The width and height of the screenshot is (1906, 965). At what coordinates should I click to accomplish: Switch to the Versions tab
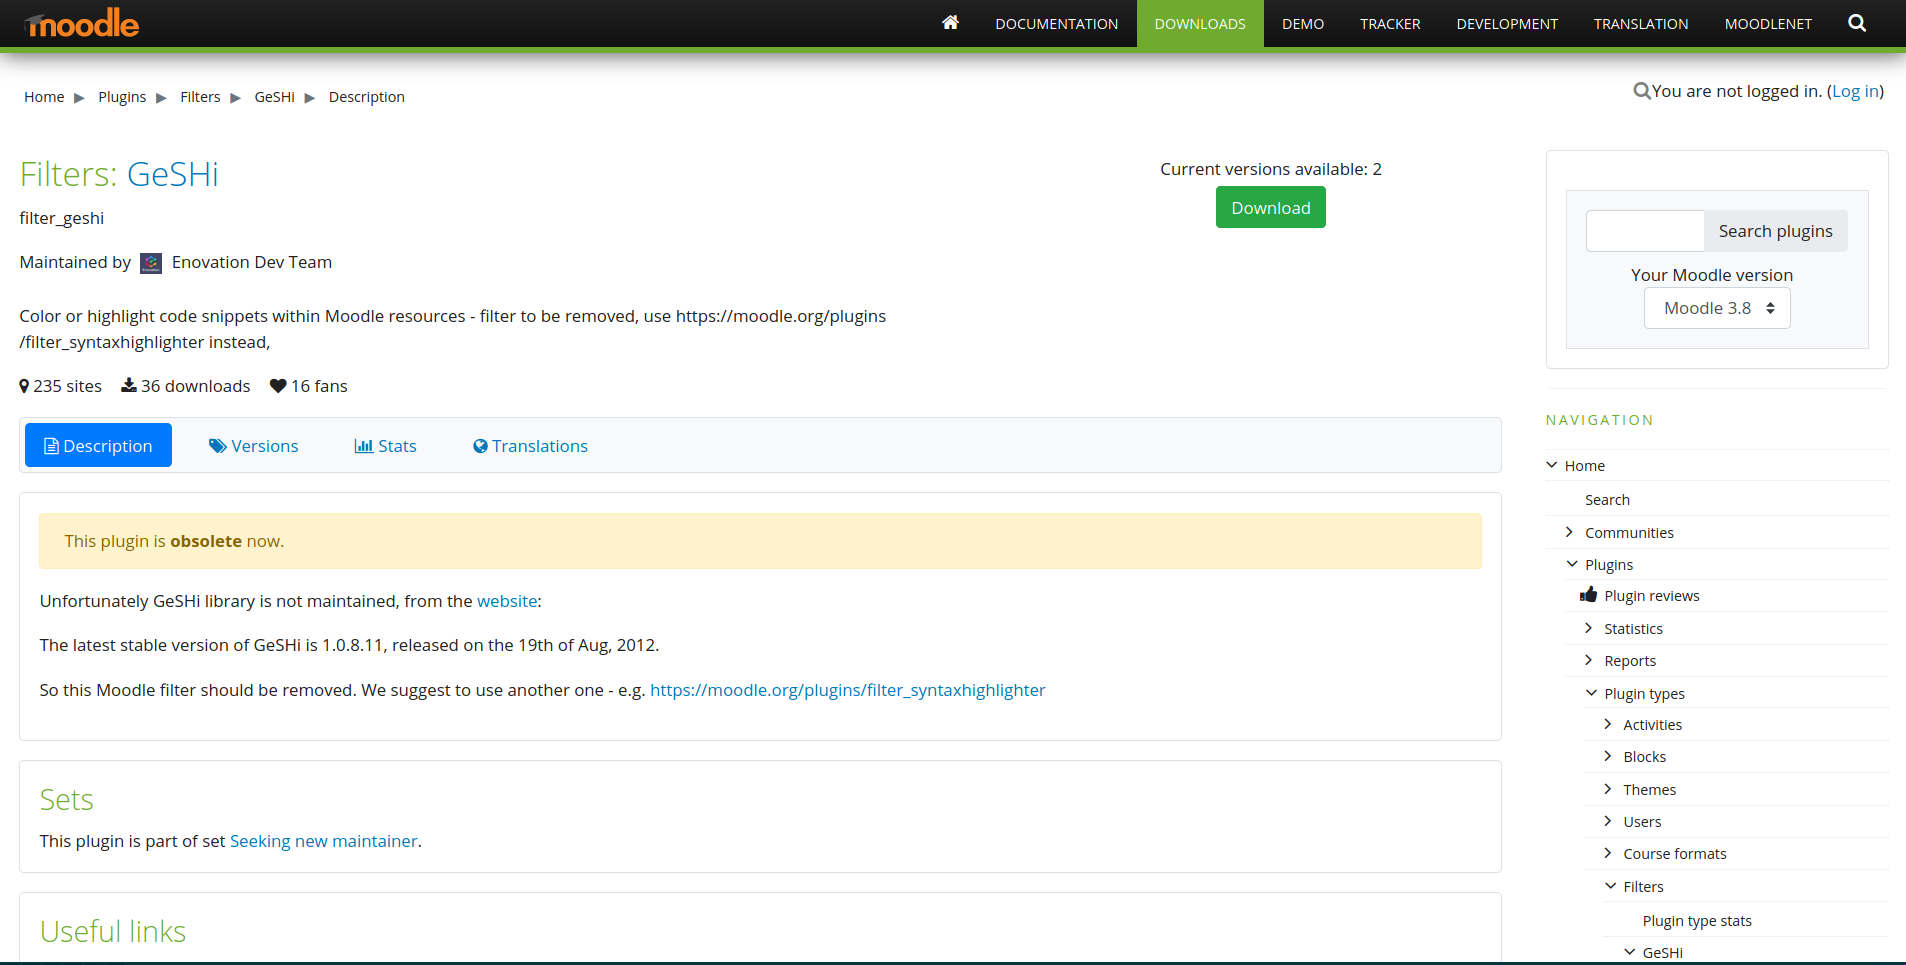click(x=254, y=446)
